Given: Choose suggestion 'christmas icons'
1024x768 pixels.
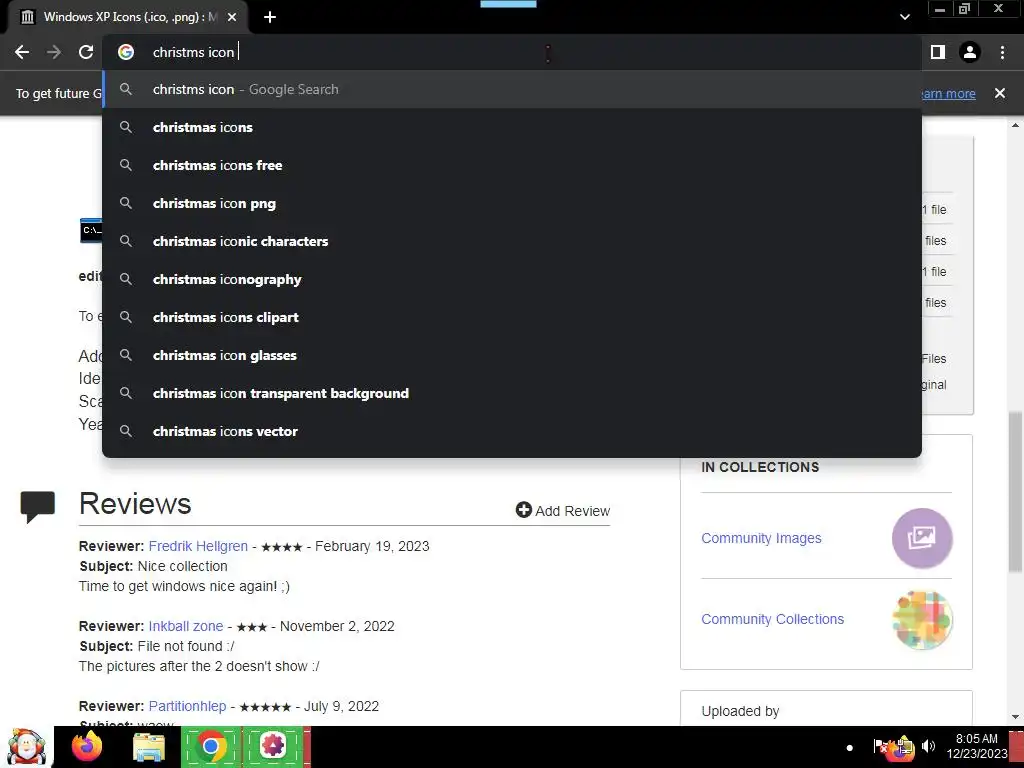Looking at the screenshot, I should [512, 127].
